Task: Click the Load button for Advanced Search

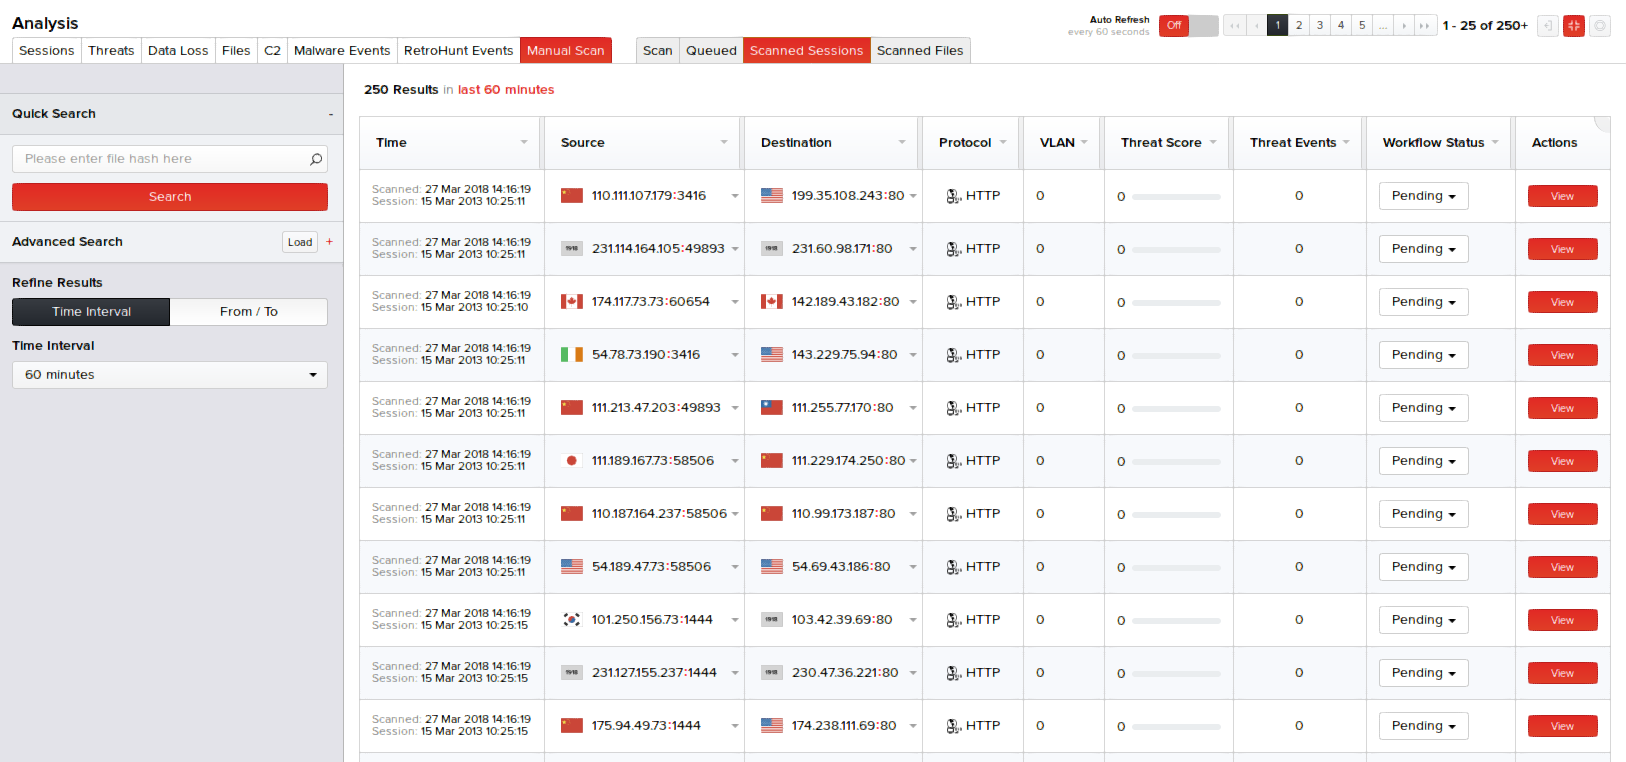Action: (300, 242)
